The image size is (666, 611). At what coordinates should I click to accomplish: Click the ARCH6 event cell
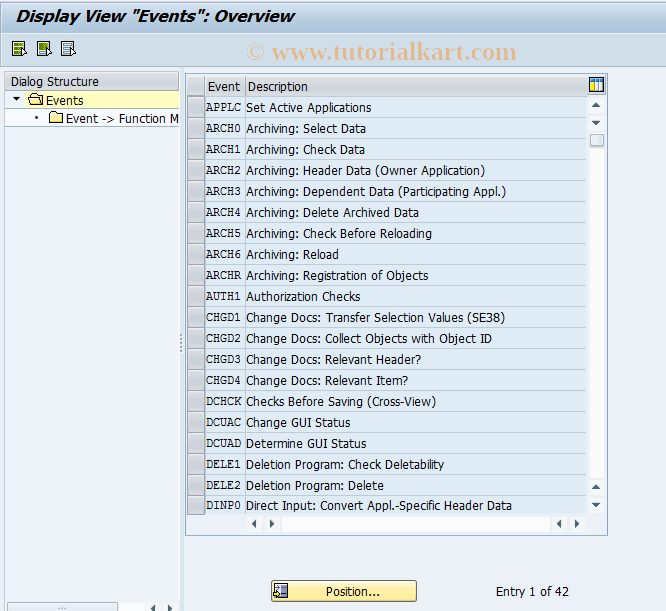tap(223, 254)
